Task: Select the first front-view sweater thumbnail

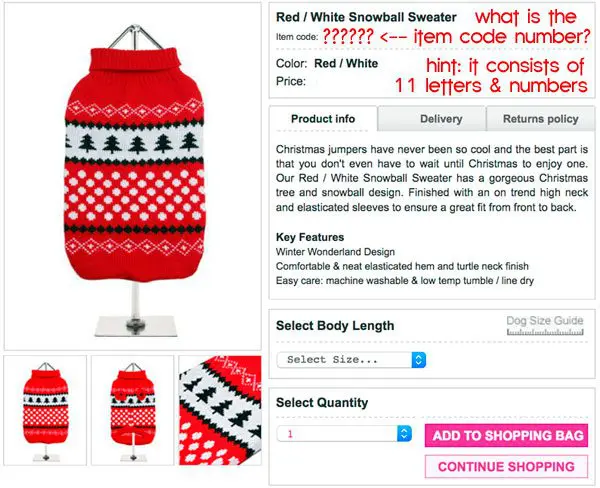Action: click(45, 410)
